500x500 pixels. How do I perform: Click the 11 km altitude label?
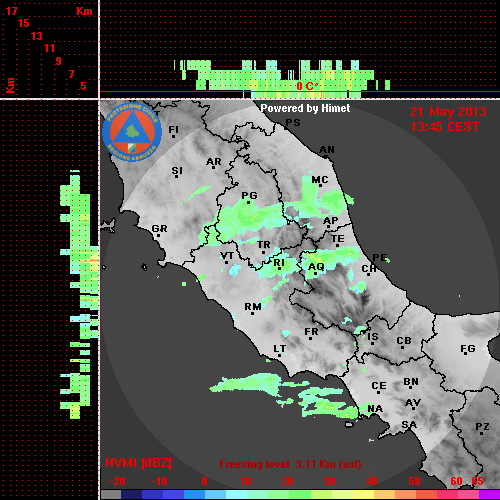(49, 48)
